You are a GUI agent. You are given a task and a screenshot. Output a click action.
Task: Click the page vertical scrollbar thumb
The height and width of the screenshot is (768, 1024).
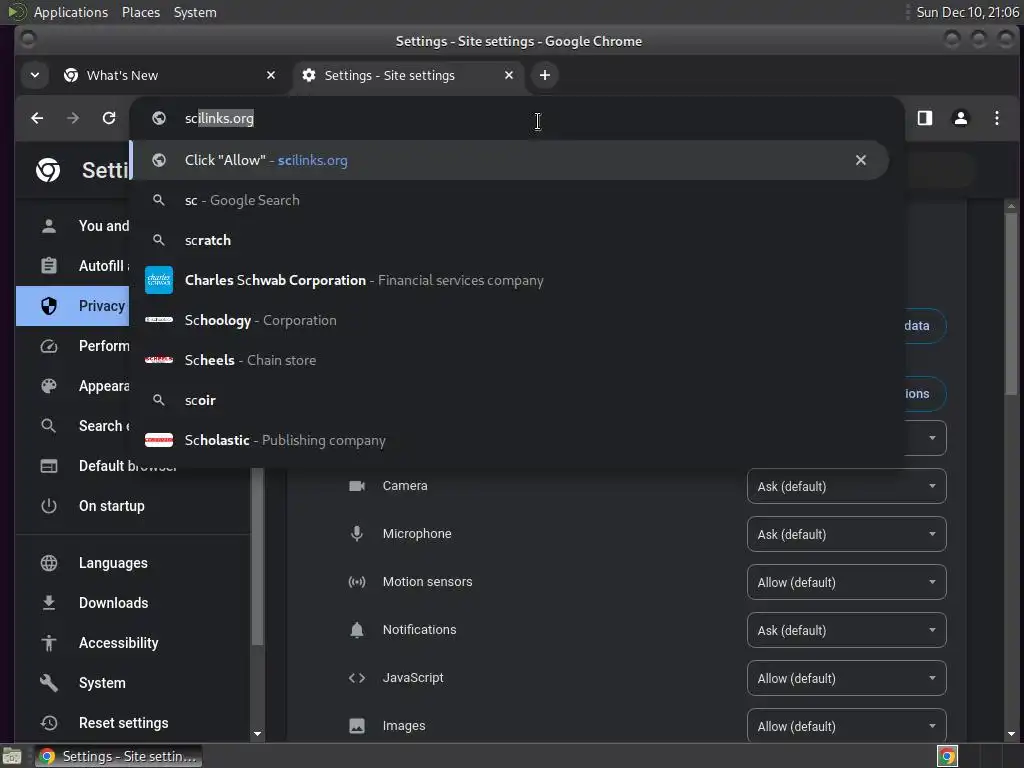point(1011,304)
